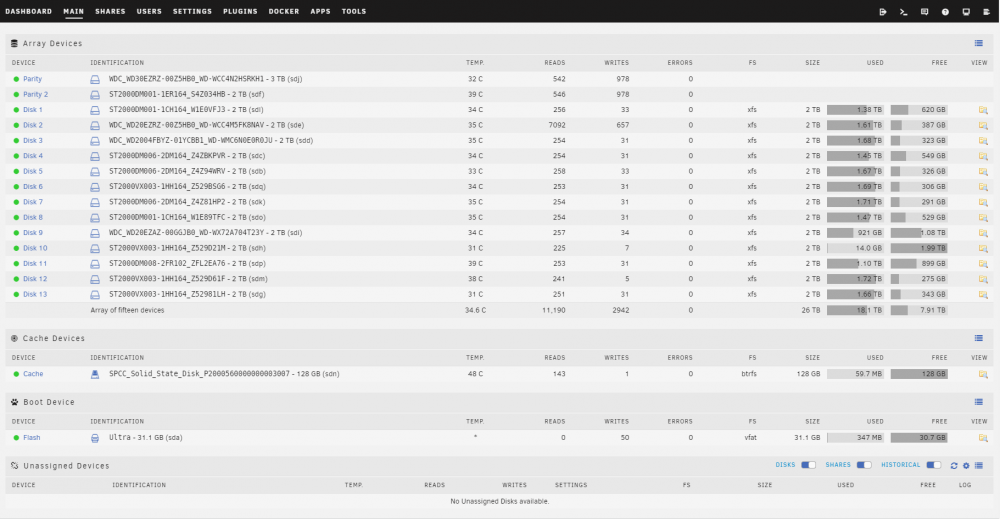
Task: Click Disk 10 used bar showing 14.0 GB
Action: (x=855, y=249)
